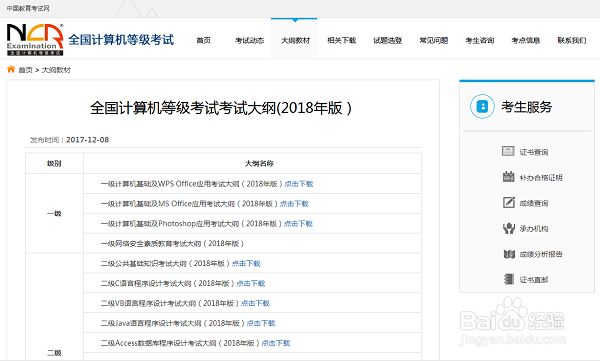
Task: Open the 常见问题 navigation item
Action: coord(434,40)
